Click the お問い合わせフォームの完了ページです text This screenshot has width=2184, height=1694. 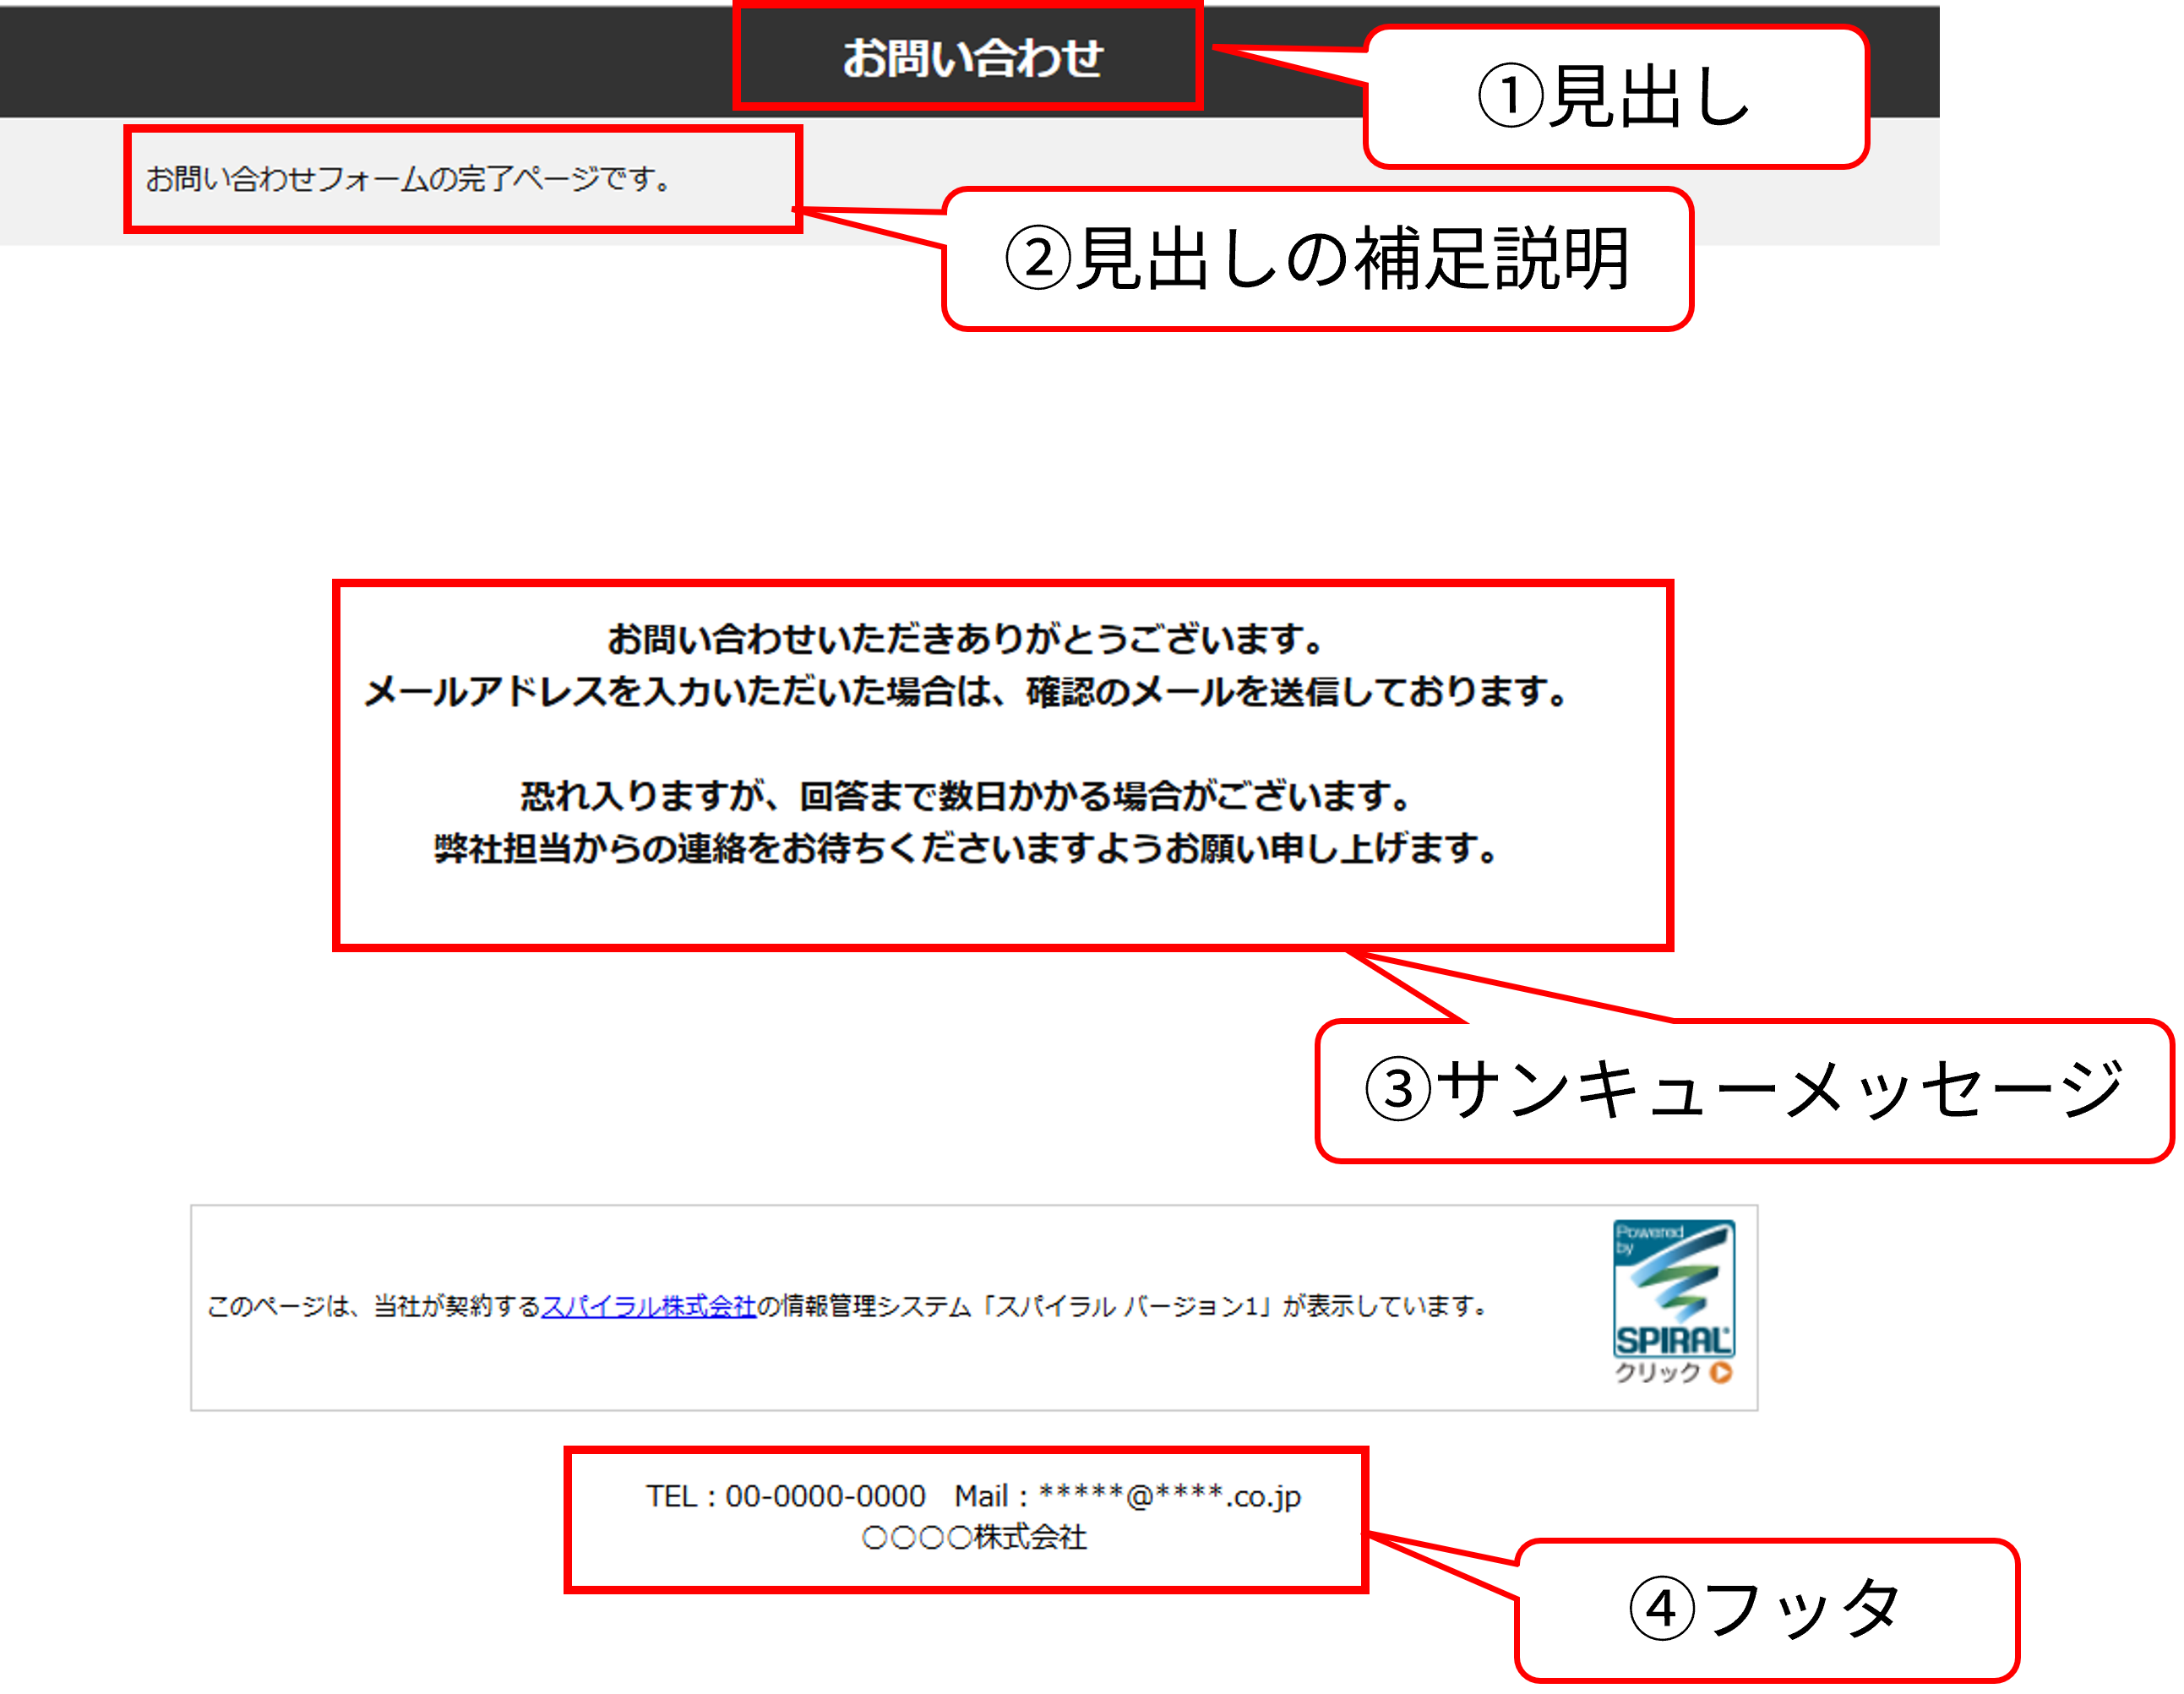[x=408, y=179]
